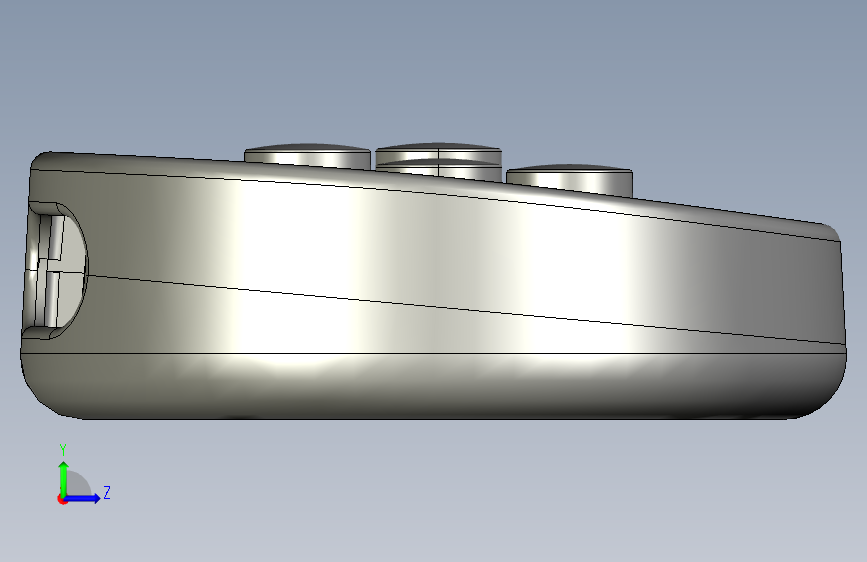This screenshot has height=562, width=867.
Task: Click the gray quarter-circle plane of the triad
Action: pyautogui.click(x=77, y=484)
